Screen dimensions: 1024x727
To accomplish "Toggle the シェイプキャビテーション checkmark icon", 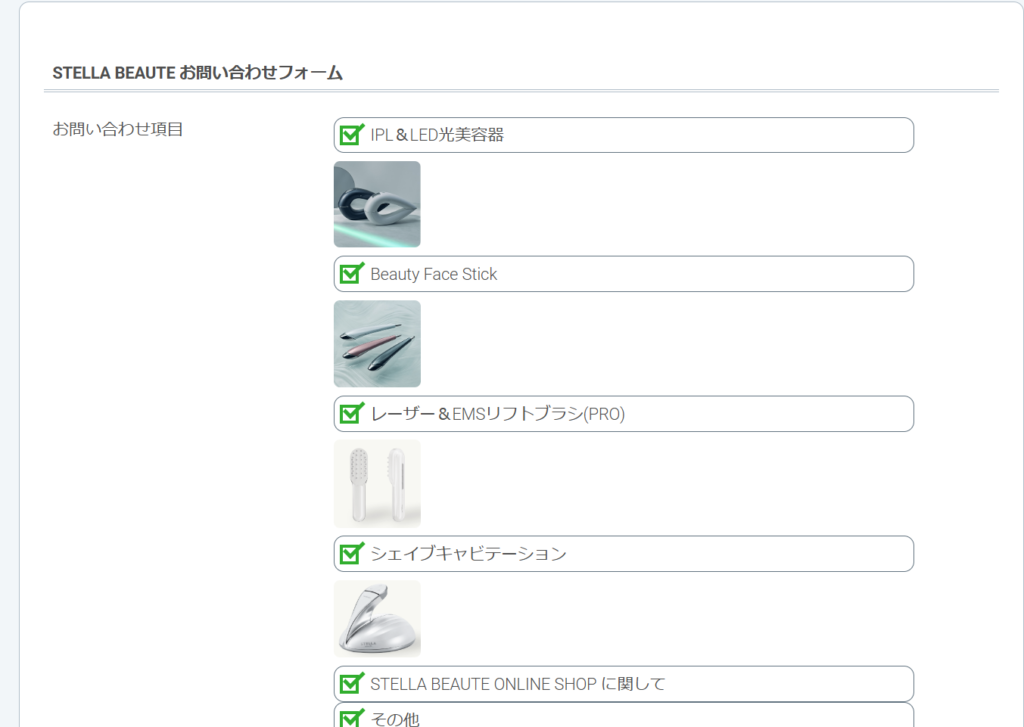I will pos(351,553).
